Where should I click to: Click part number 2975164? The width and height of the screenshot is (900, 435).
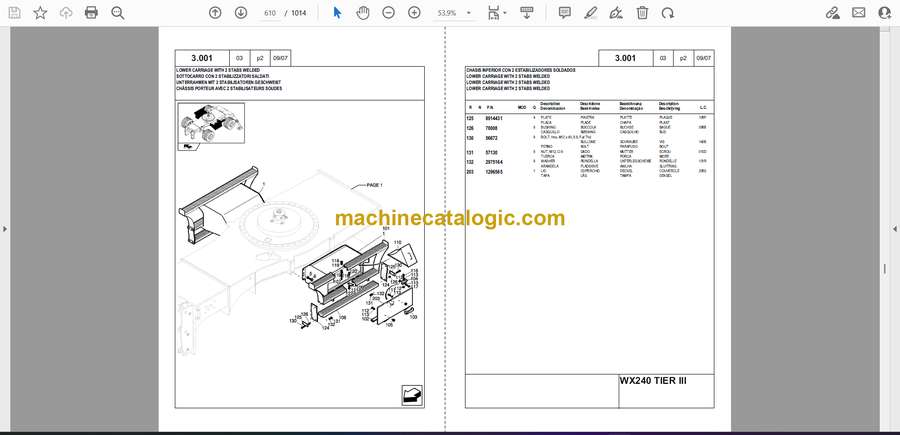tap(494, 162)
